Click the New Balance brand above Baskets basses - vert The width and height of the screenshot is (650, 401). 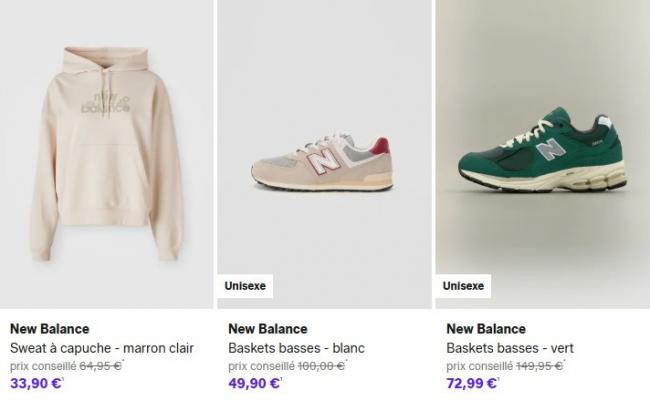486,329
